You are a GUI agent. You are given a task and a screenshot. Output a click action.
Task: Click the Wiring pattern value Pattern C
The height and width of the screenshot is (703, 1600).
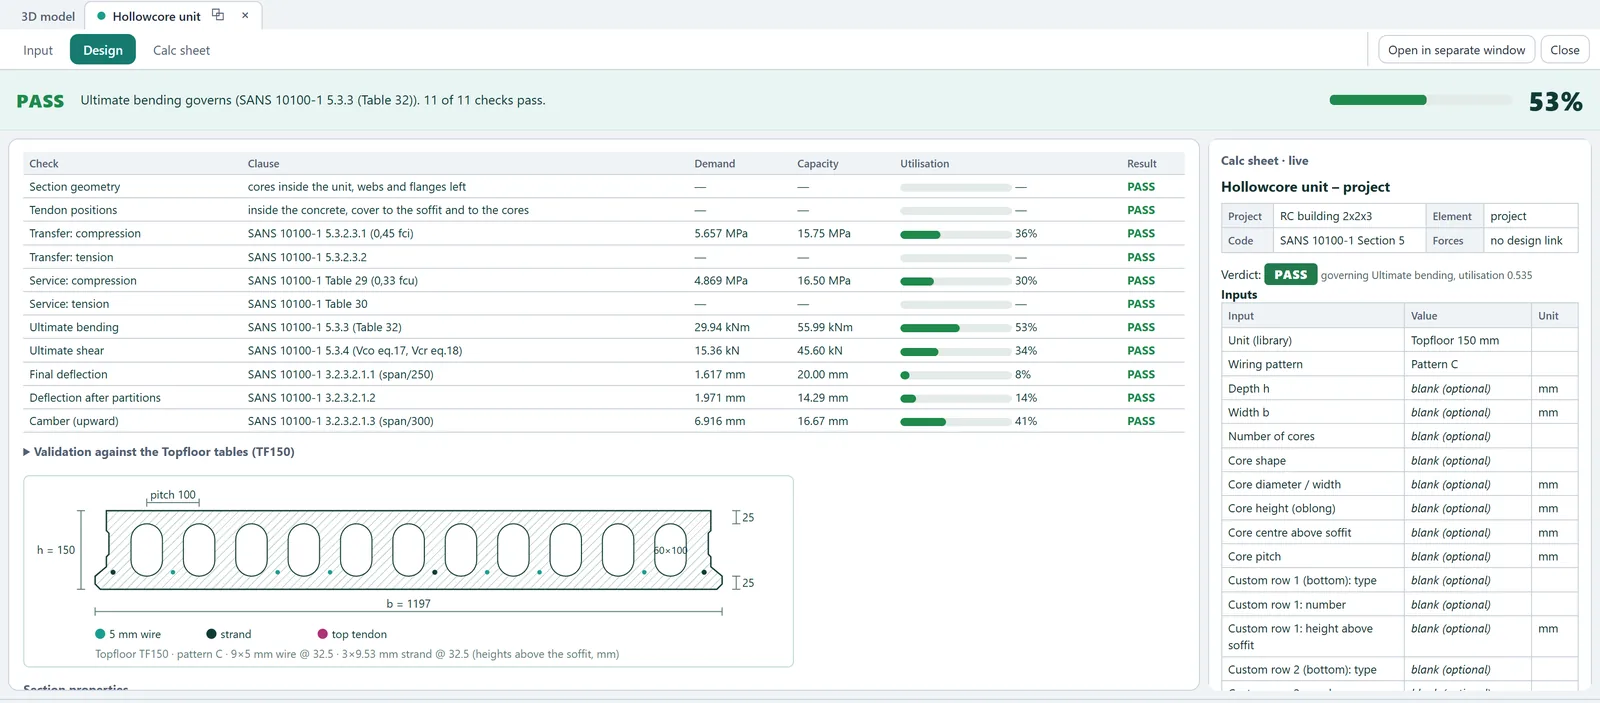[x=1467, y=365]
